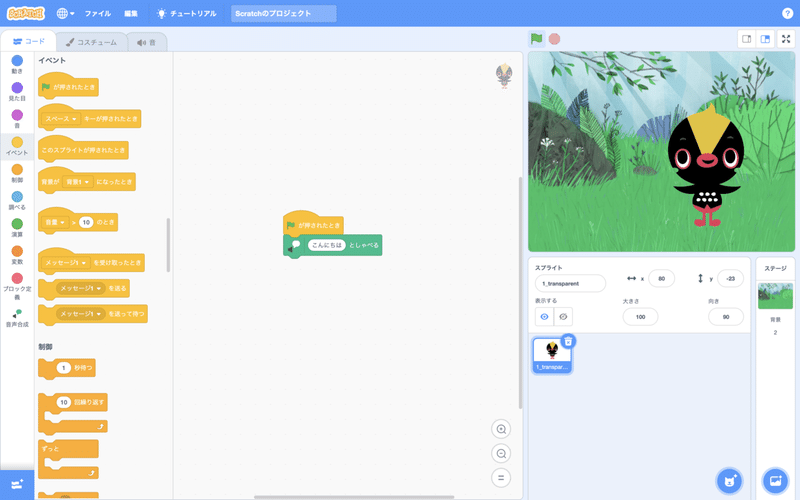Screen dimensions: 800x500
Task: Select the 制御 control category
Action: pos(17,173)
